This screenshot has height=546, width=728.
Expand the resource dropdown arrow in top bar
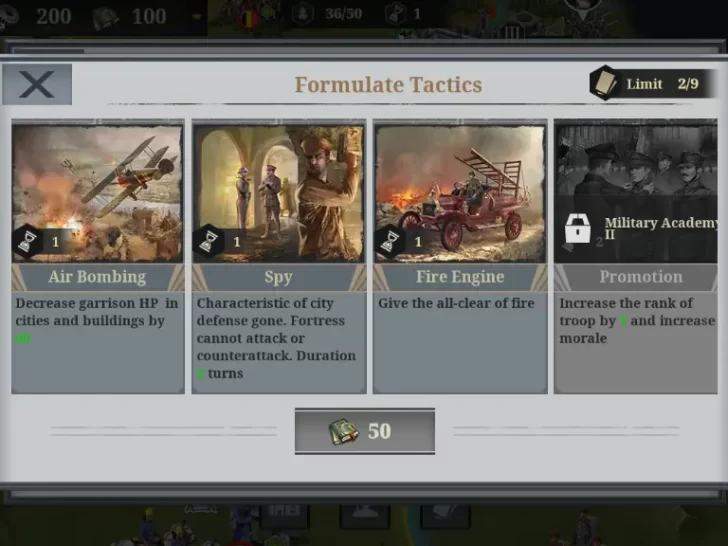click(197, 17)
